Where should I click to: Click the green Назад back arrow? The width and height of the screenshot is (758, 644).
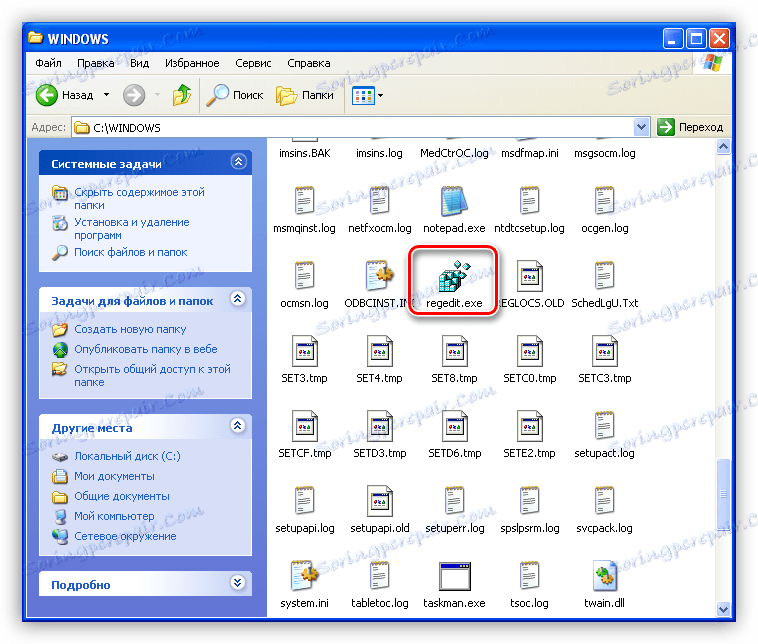tap(47, 95)
